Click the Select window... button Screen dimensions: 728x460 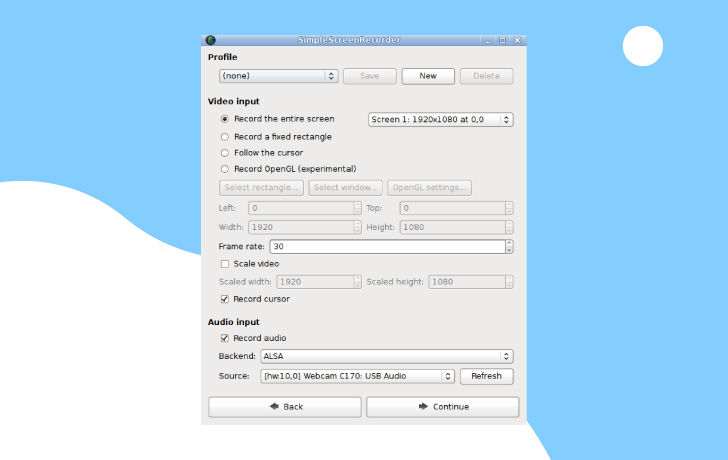click(345, 188)
